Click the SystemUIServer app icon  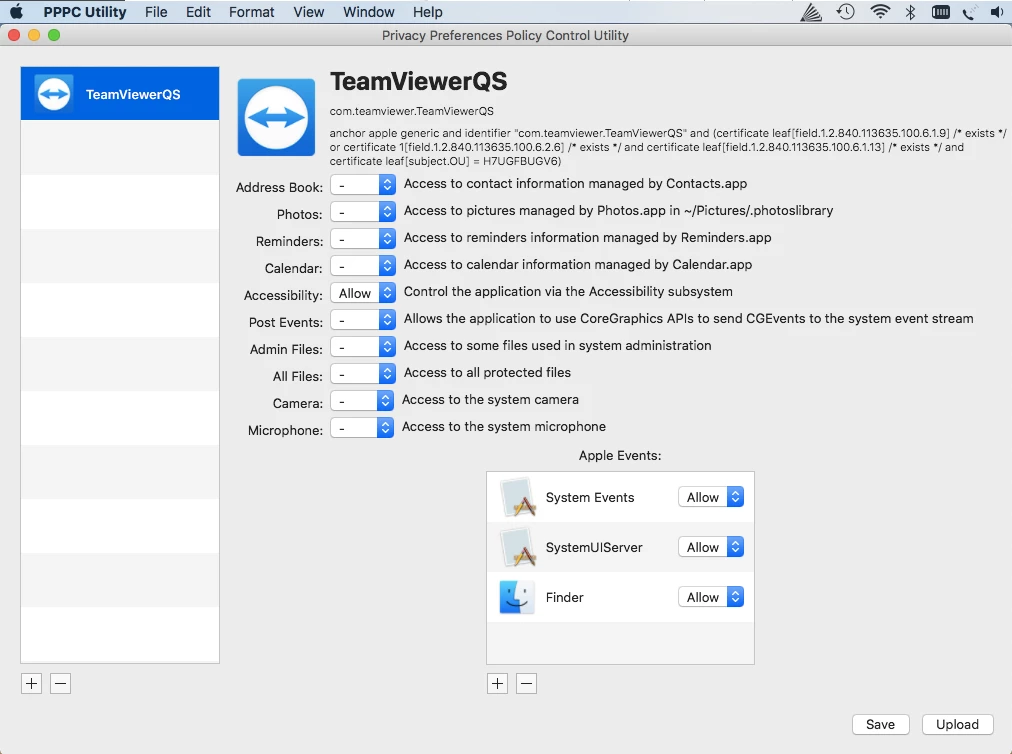click(x=518, y=547)
